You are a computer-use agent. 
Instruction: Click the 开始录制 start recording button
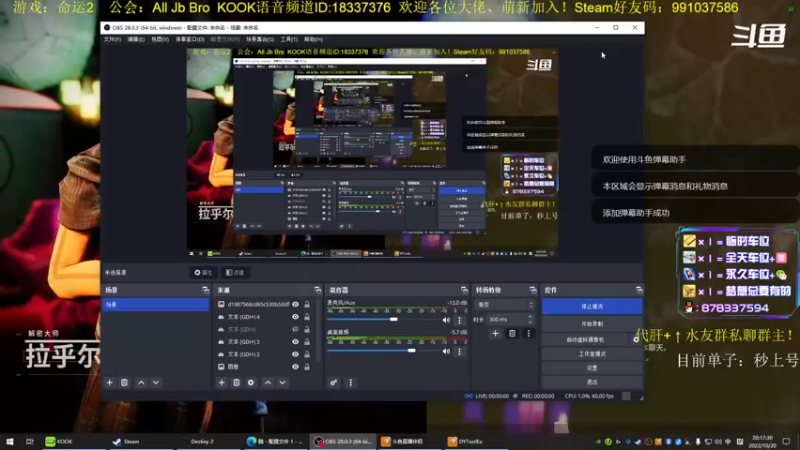tap(592, 323)
